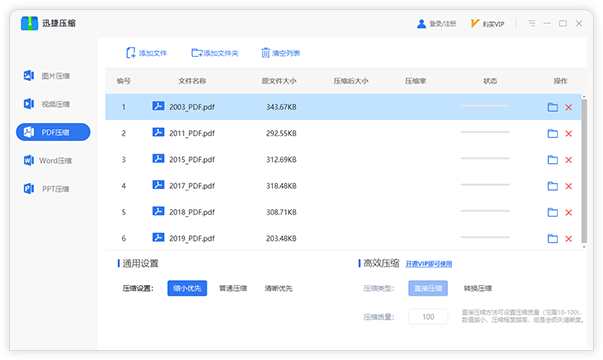Screen dimensions: 603x360
Task: Select the PDF压缩 sidebar tab
Action: click(x=53, y=132)
